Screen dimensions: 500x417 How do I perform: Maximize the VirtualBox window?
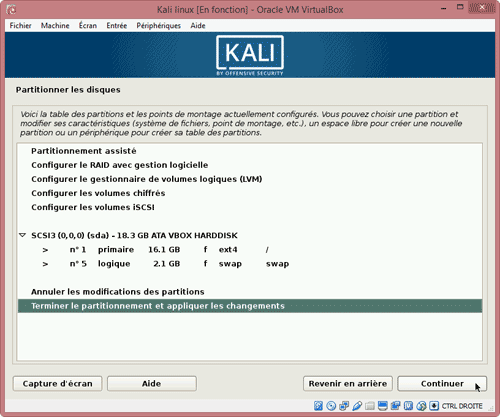coord(460,7)
